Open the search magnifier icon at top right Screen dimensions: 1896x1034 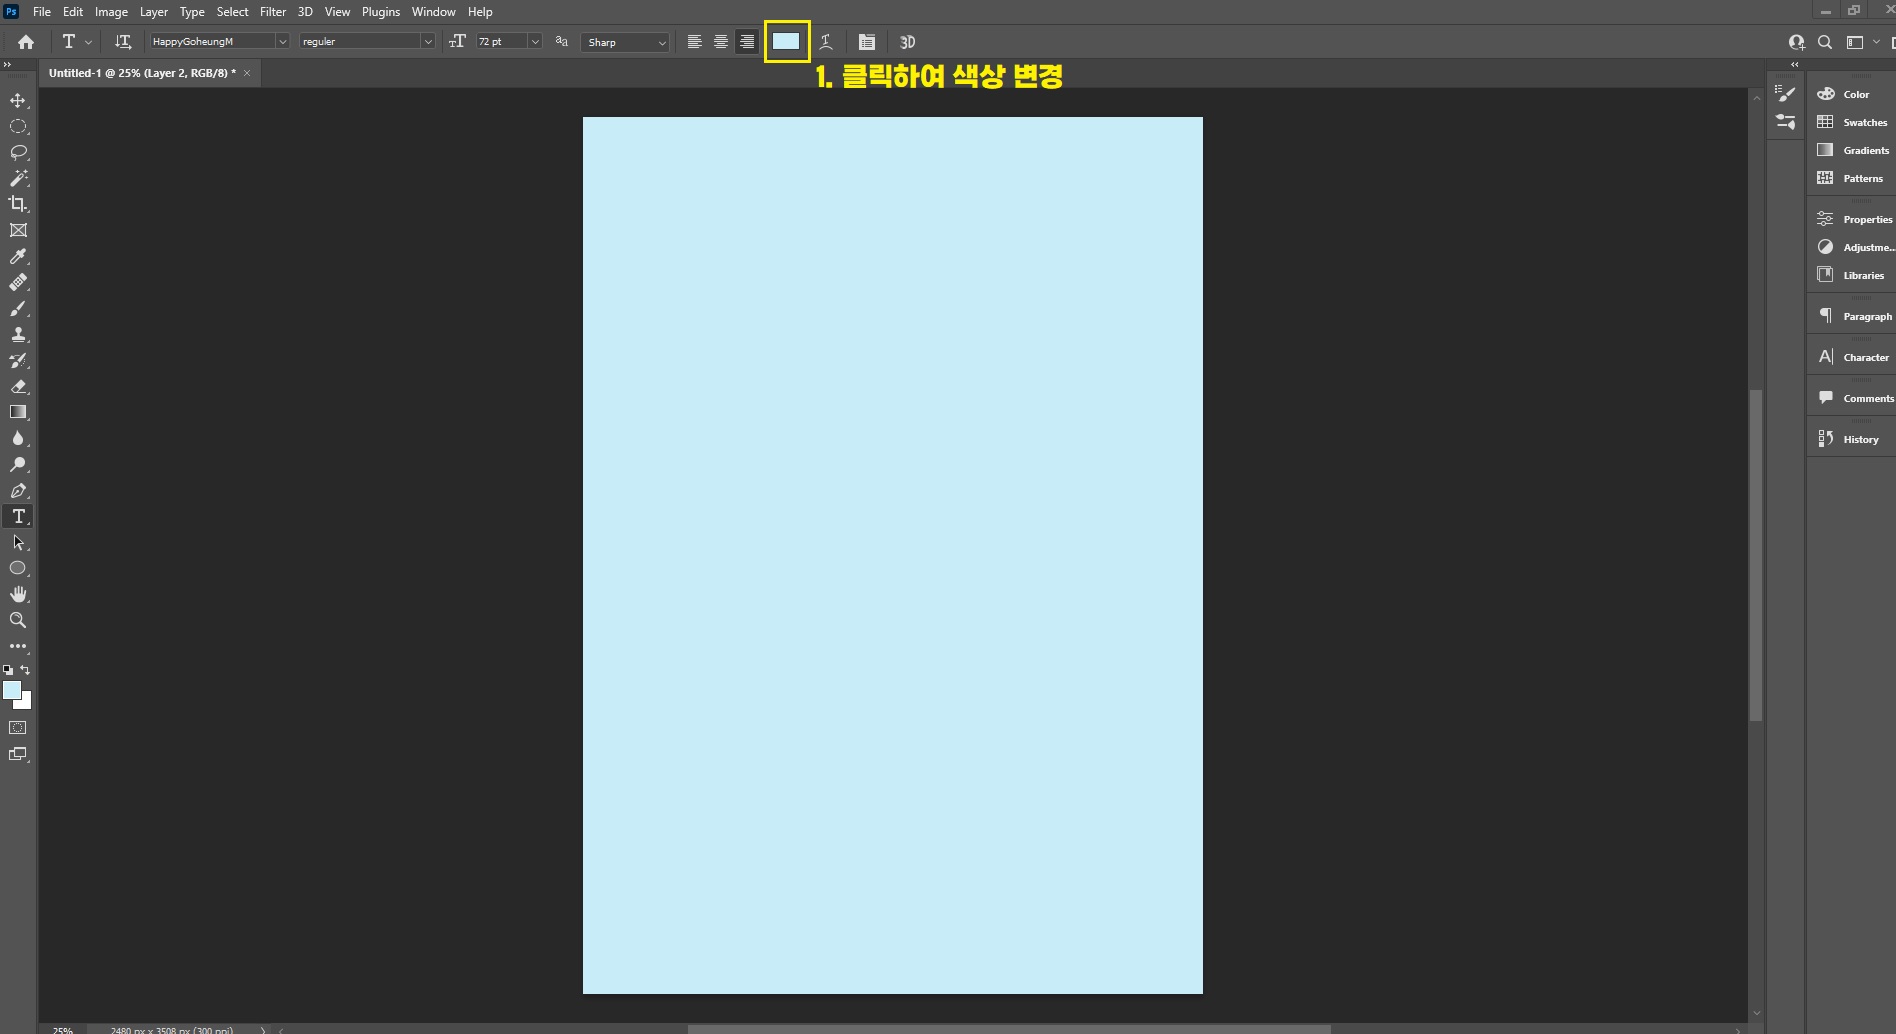(x=1825, y=42)
